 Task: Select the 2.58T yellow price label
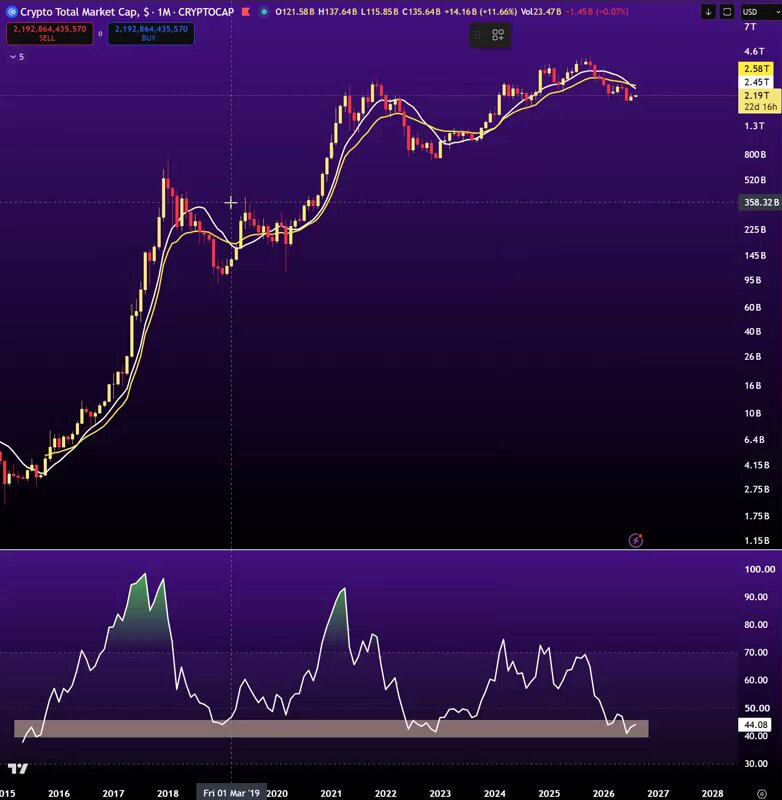[x=756, y=68]
